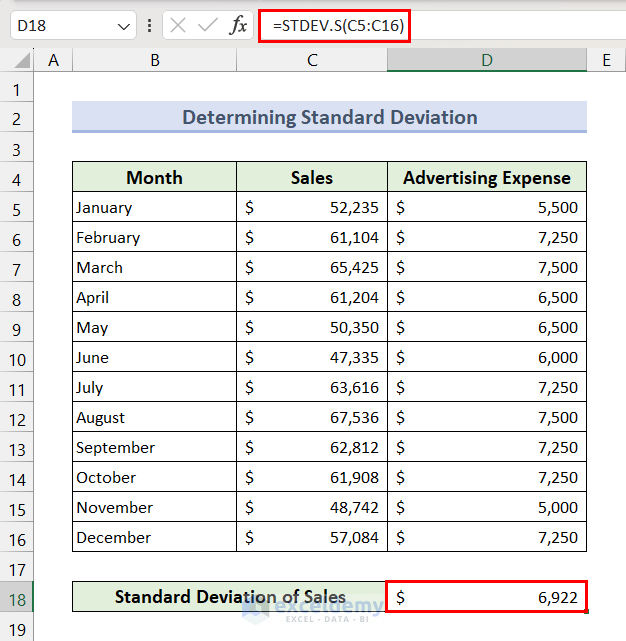This screenshot has height=641, width=626.
Task: Click the Enter checkmark icon in formula bar
Action: (x=208, y=26)
